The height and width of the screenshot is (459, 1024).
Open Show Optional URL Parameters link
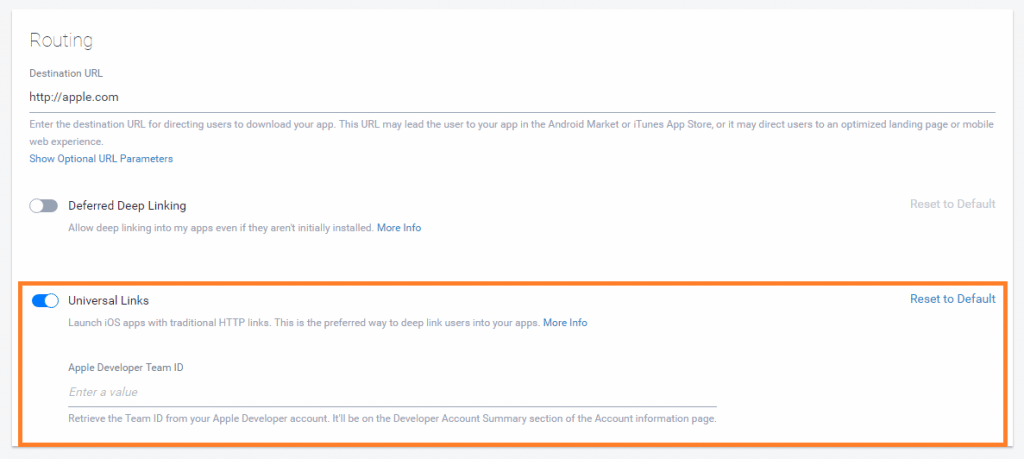click(101, 159)
